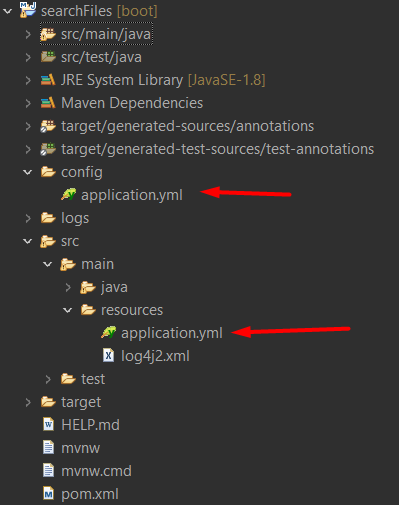
Task: Click the target folder icon
Action: (48, 402)
